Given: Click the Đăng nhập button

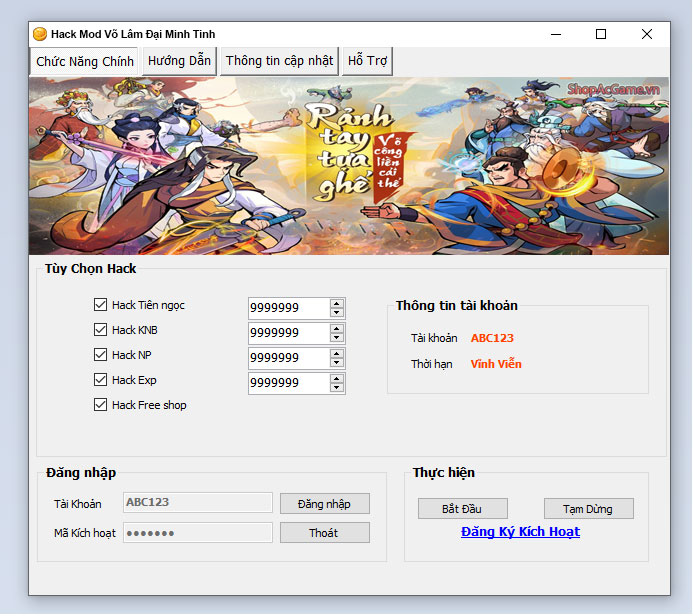Looking at the screenshot, I should 325,504.
